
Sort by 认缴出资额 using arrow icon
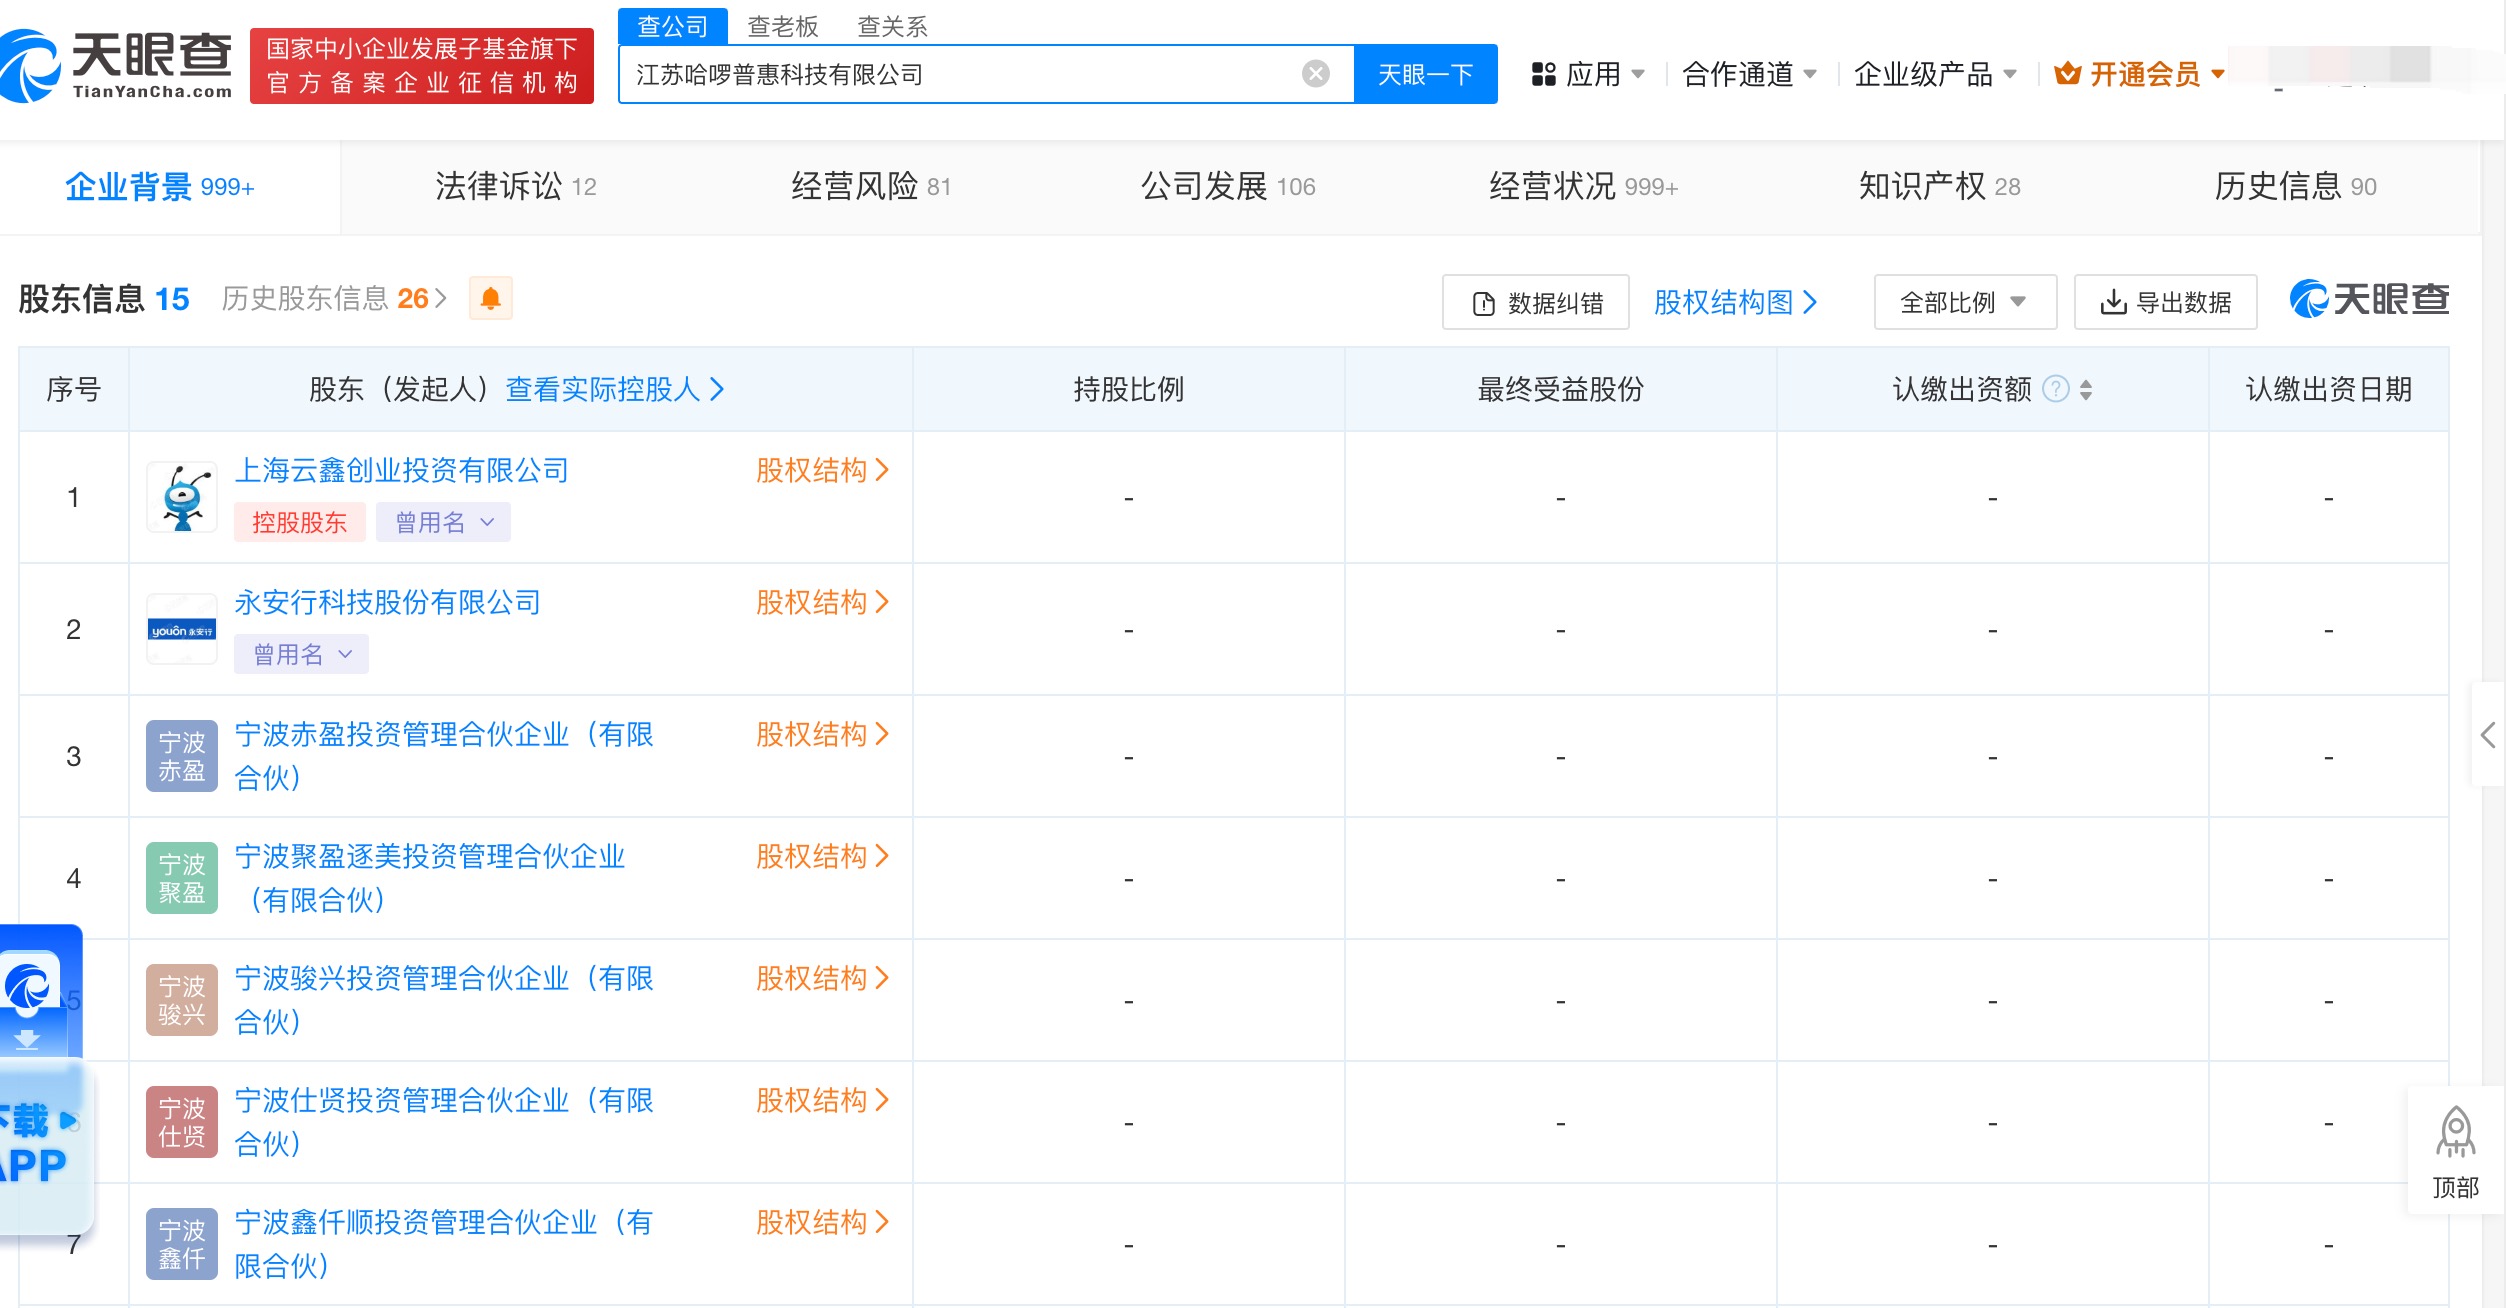click(x=2086, y=389)
